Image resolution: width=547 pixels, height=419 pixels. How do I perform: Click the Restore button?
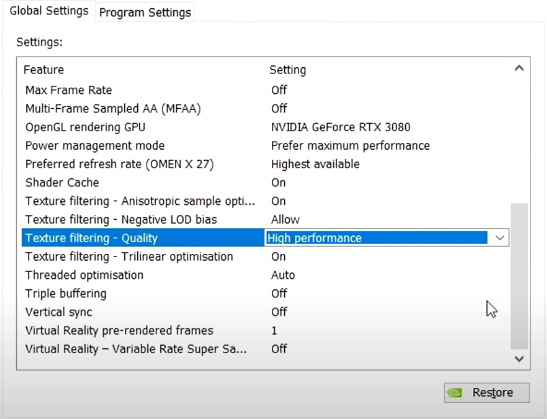pos(487,392)
